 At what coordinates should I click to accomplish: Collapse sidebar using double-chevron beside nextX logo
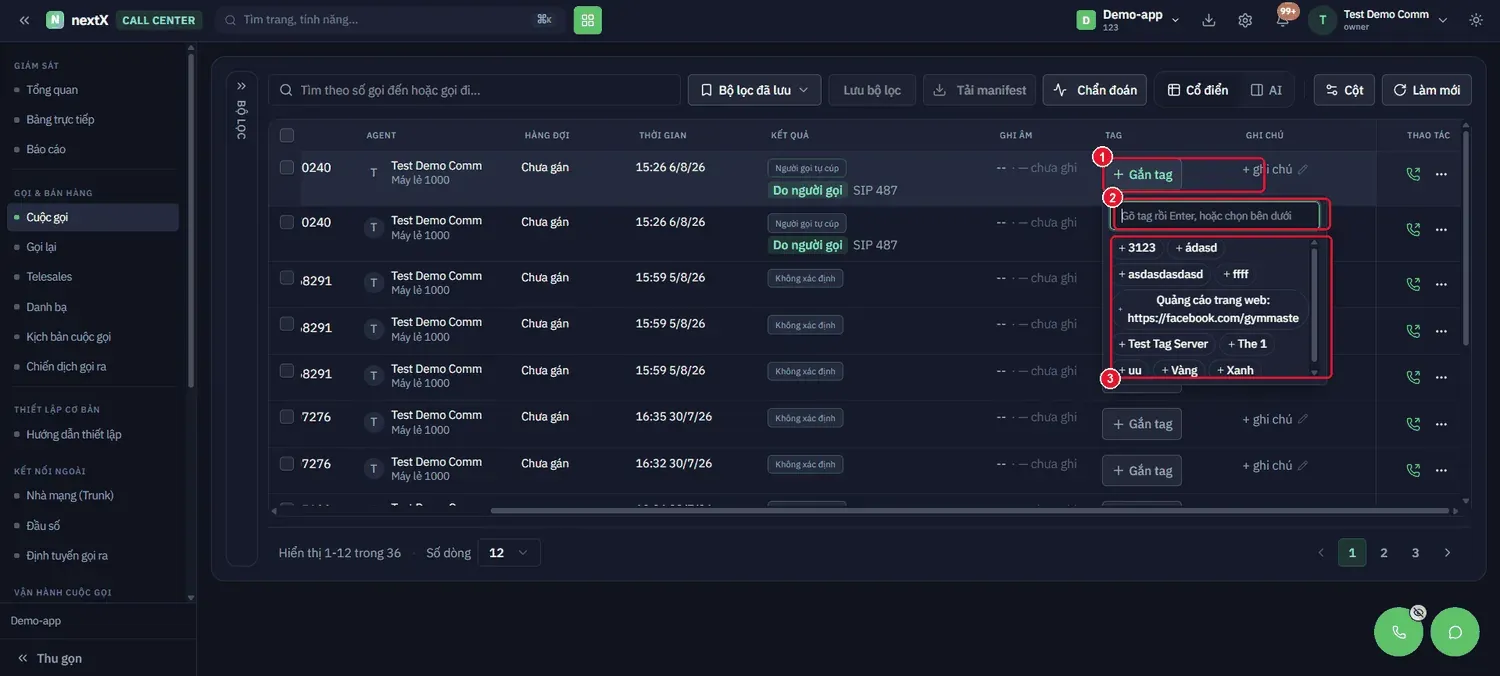pyautogui.click(x=24, y=20)
